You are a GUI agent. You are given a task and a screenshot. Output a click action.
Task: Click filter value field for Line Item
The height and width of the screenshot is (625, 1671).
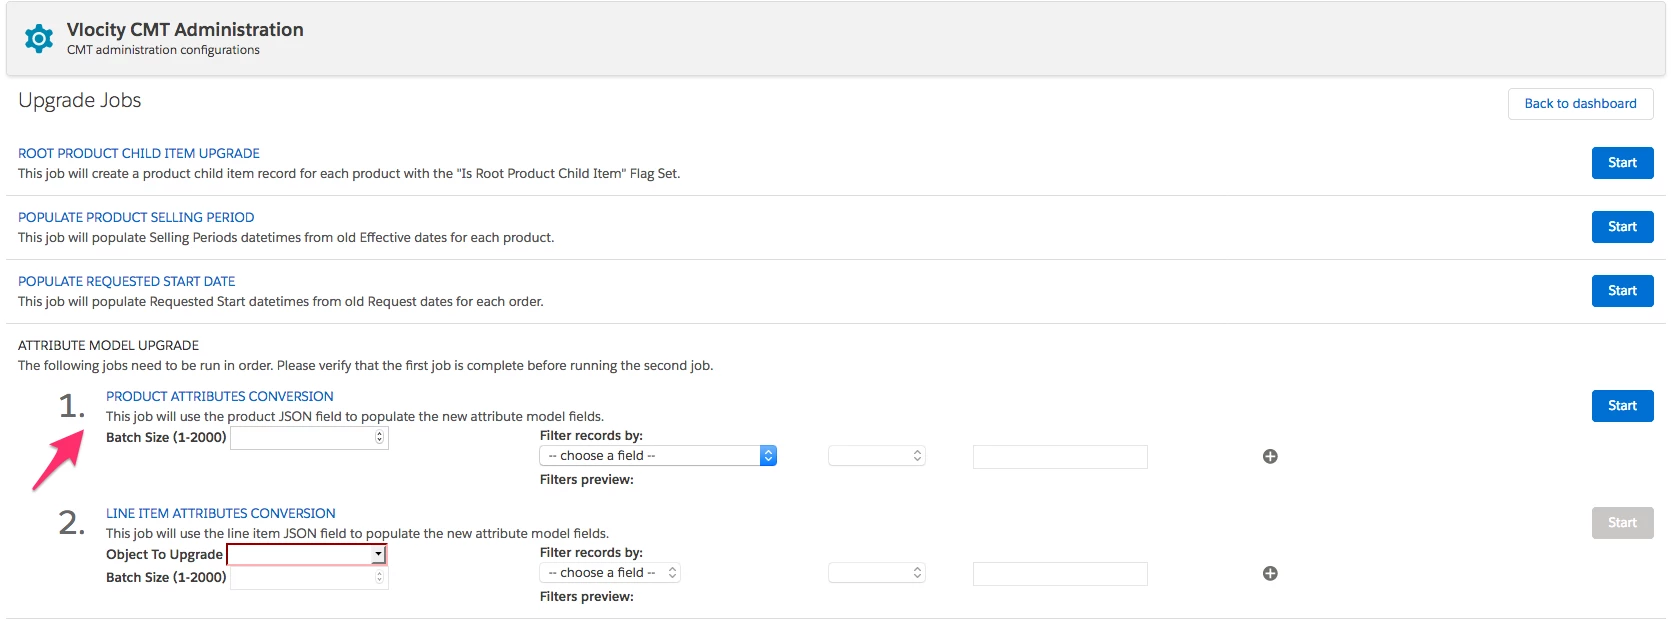pyautogui.click(x=1060, y=574)
